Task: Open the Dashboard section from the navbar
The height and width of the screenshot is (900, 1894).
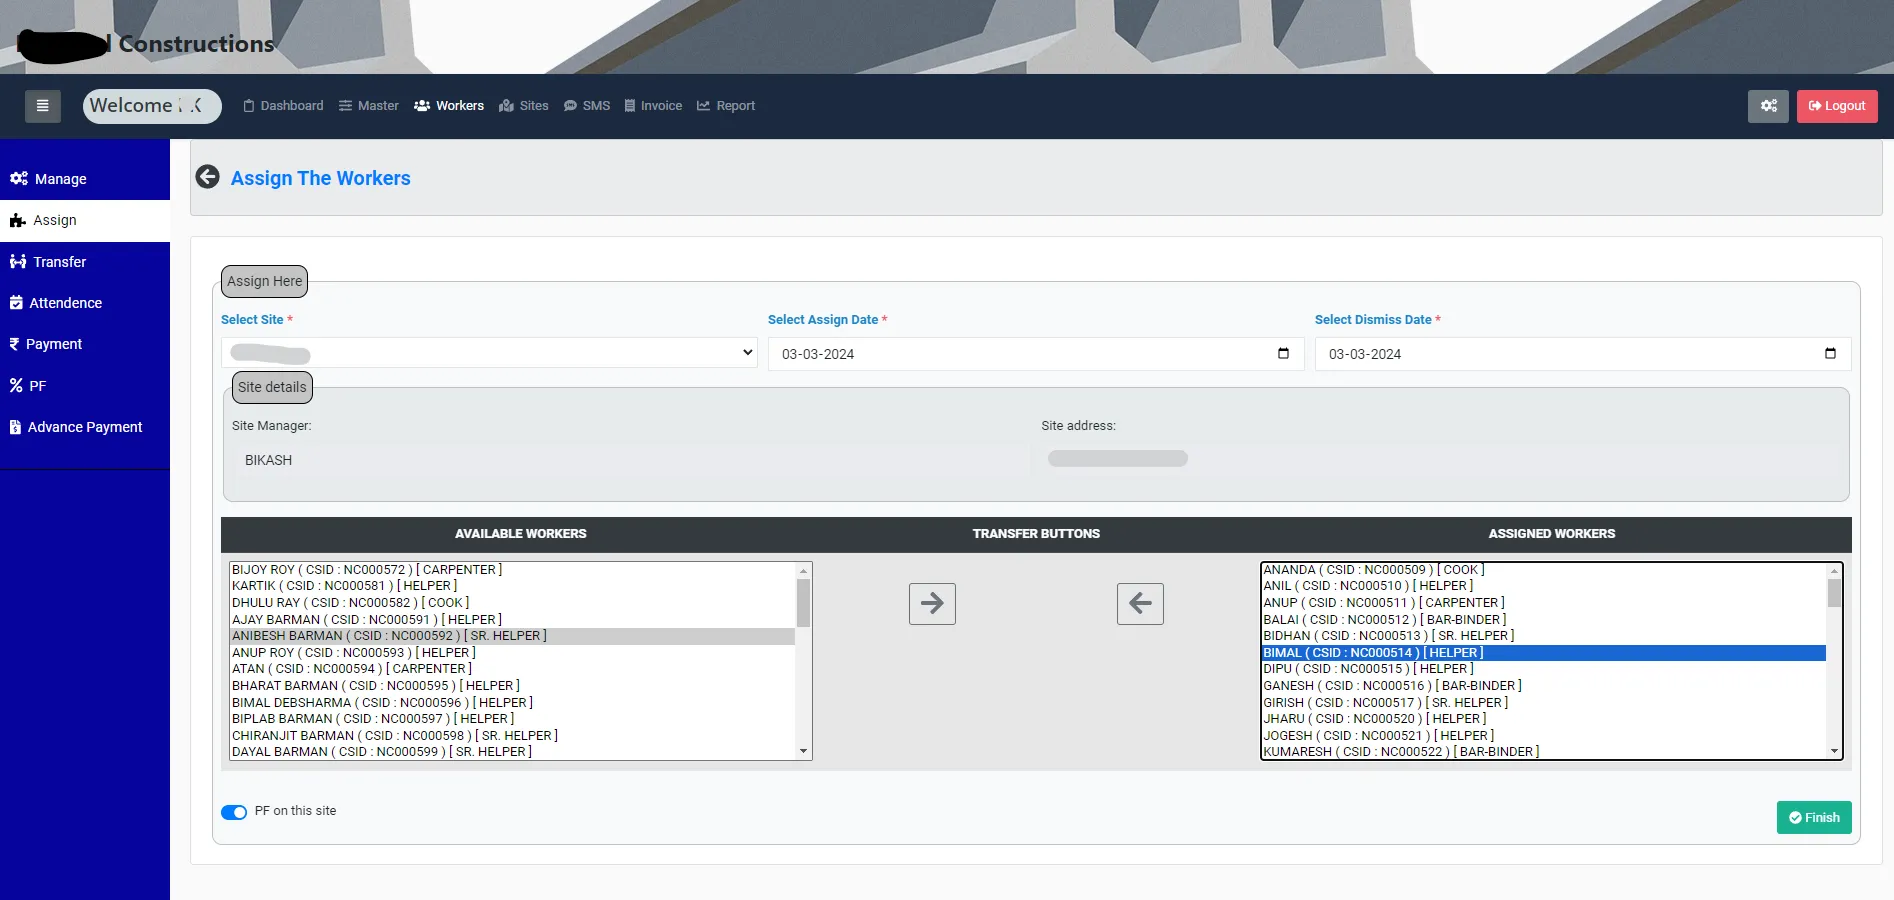Action: pos(283,105)
